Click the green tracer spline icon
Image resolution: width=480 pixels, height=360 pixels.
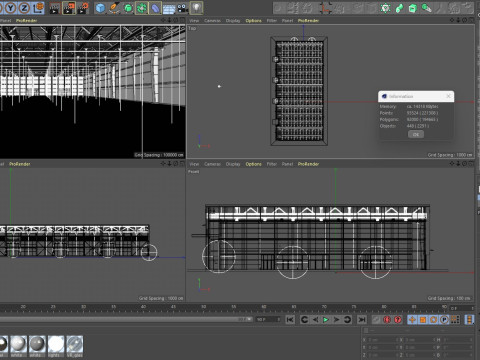click(399, 8)
